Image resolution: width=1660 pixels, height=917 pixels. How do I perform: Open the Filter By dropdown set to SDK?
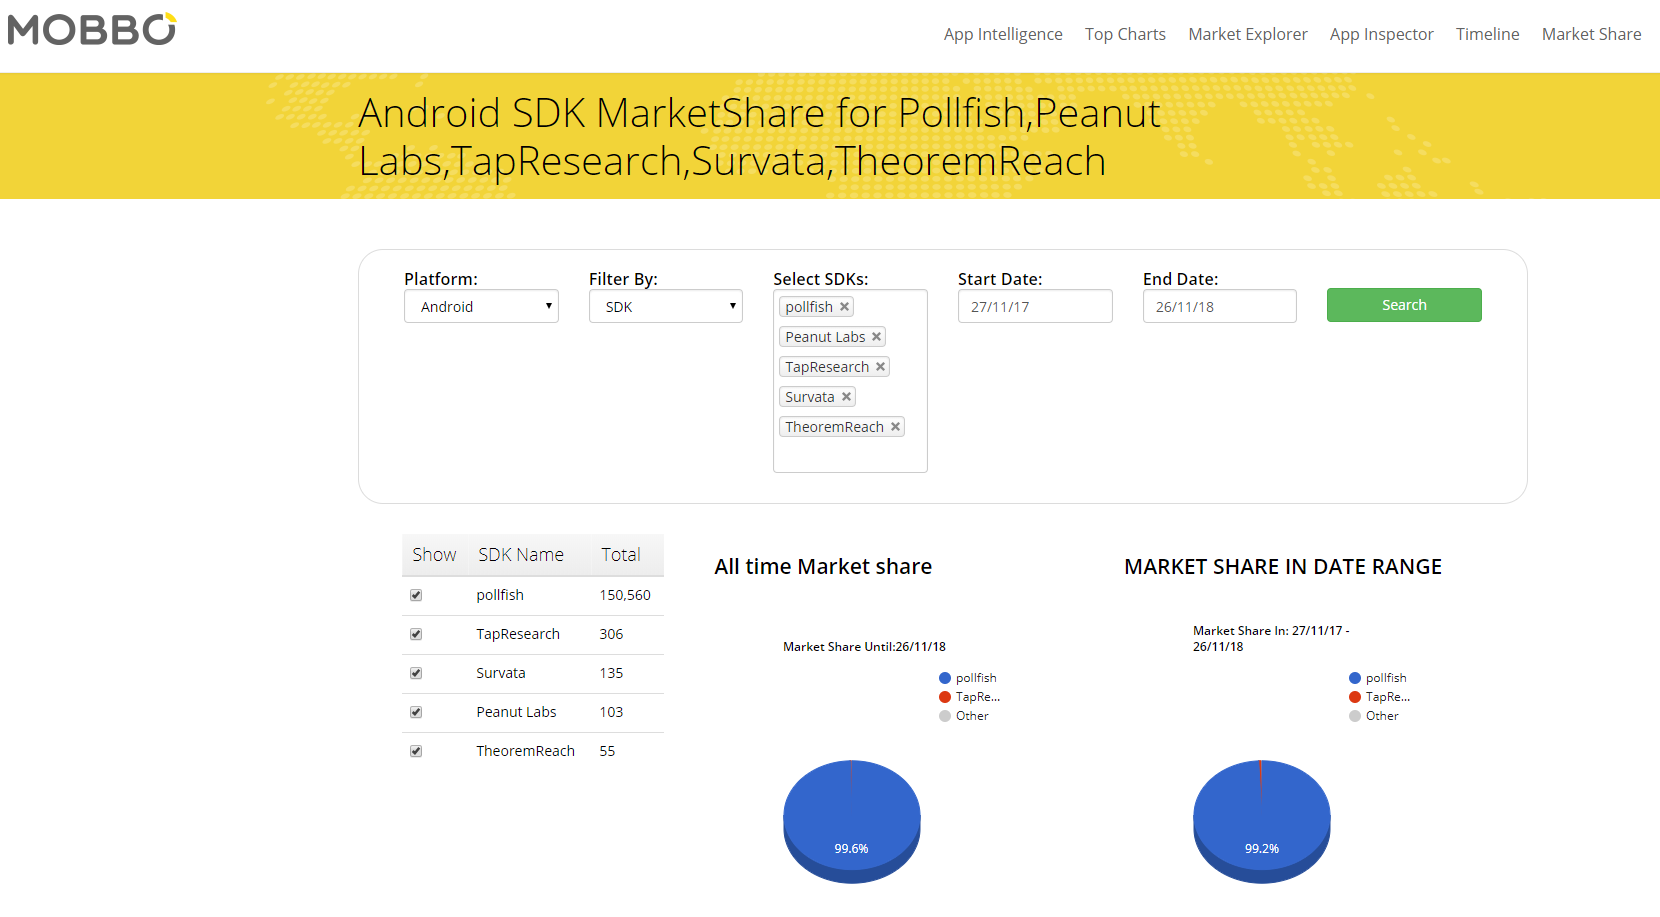(x=666, y=306)
